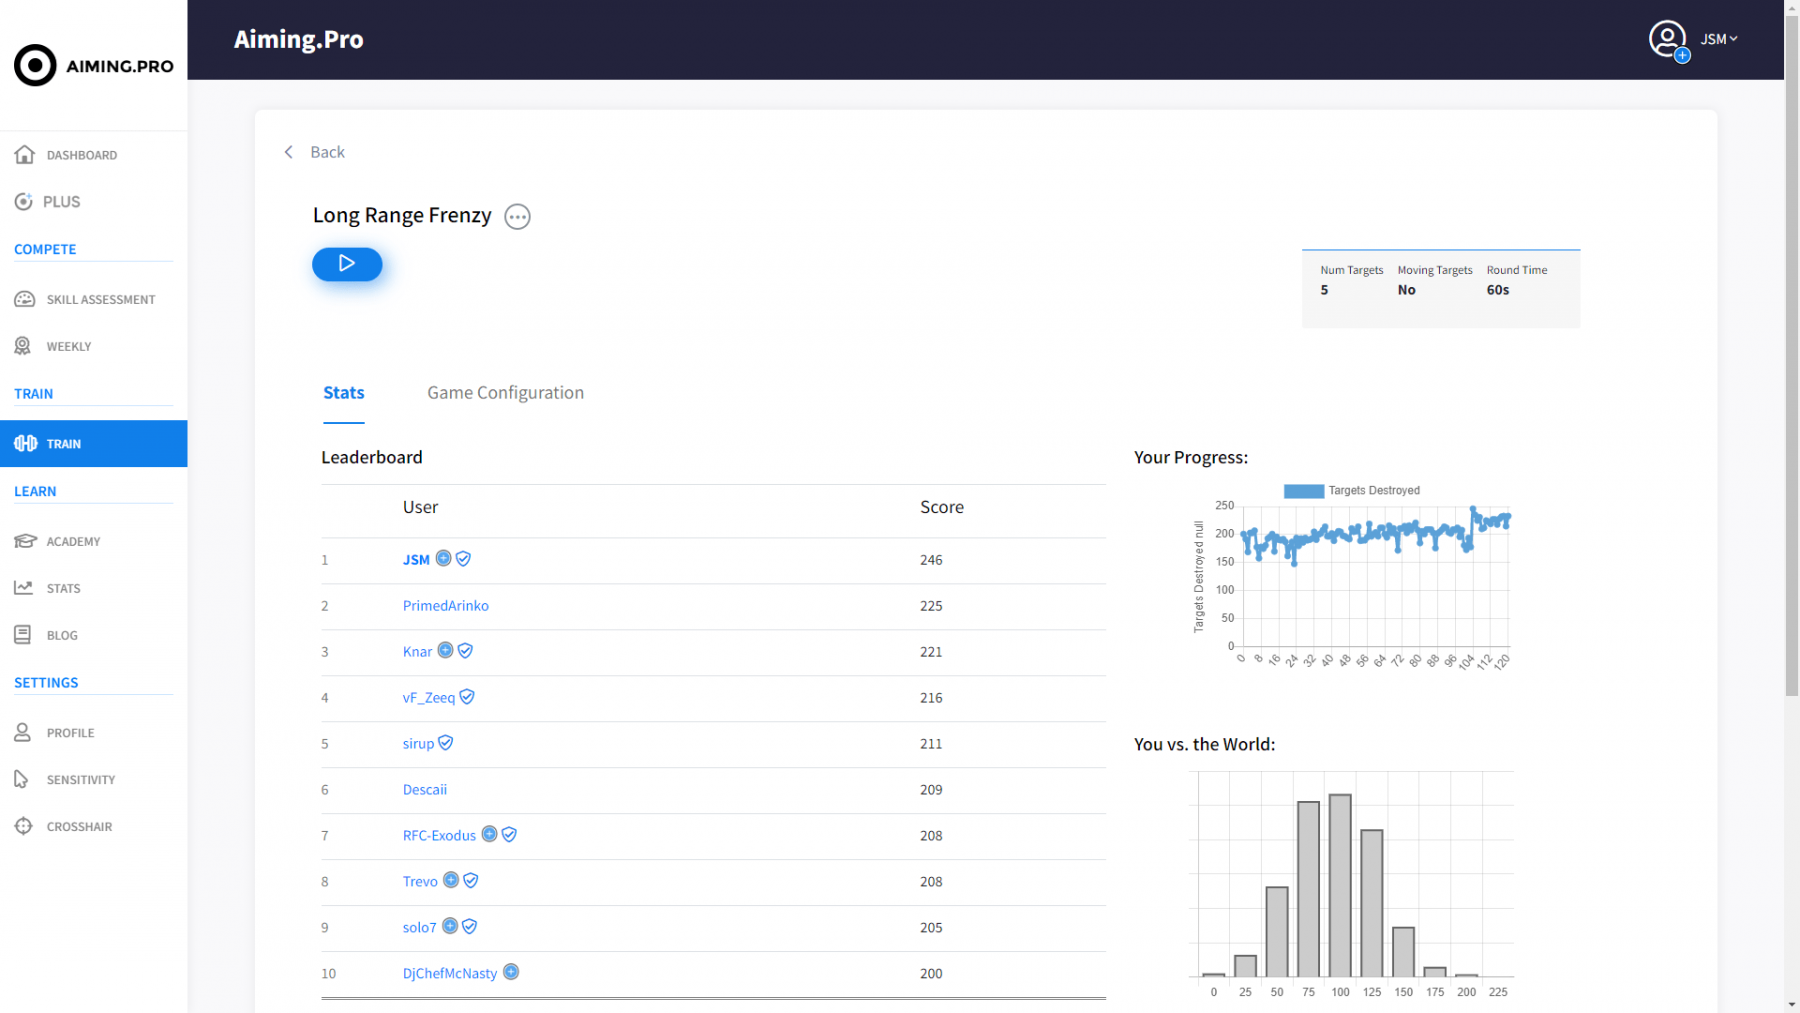Open the Academy graduation cap icon
The width and height of the screenshot is (1800, 1013).
(25, 541)
